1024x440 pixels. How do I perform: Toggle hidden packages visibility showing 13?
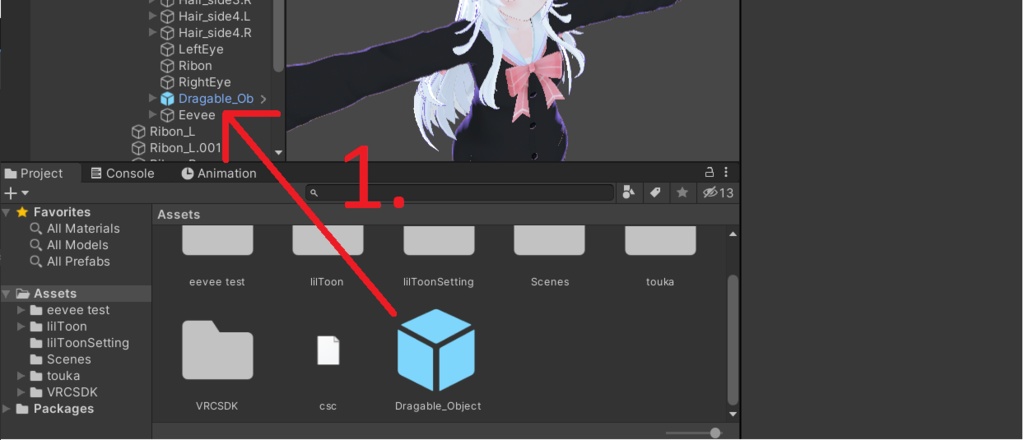(718, 193)
